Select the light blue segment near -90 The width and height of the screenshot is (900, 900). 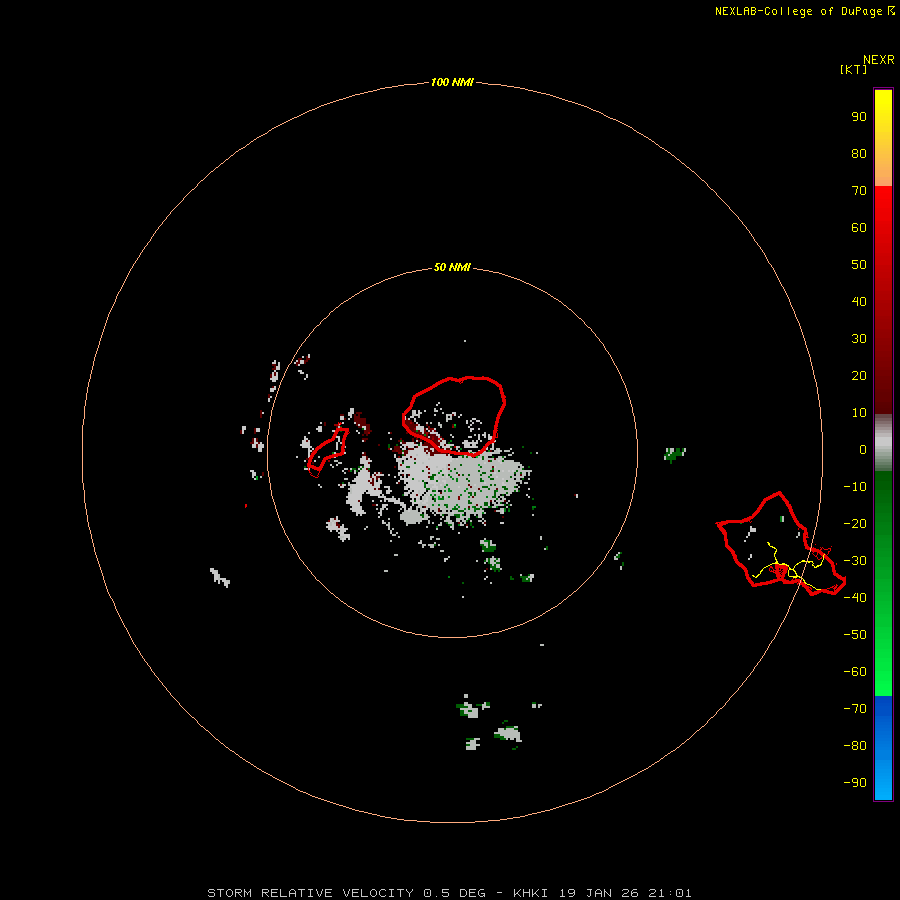tap(883, 781)
